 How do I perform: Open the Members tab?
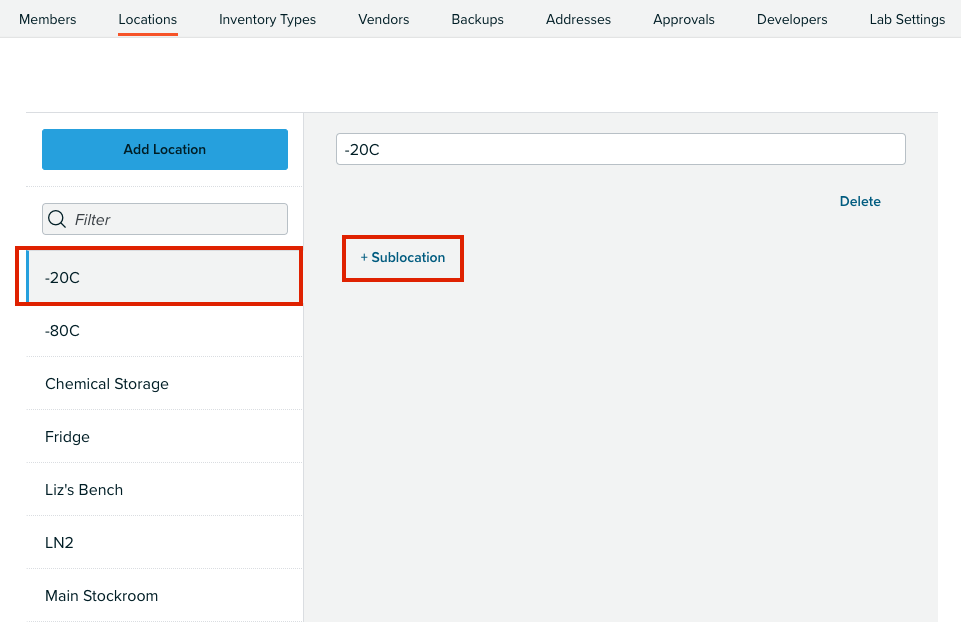click(x=48, y=20)
